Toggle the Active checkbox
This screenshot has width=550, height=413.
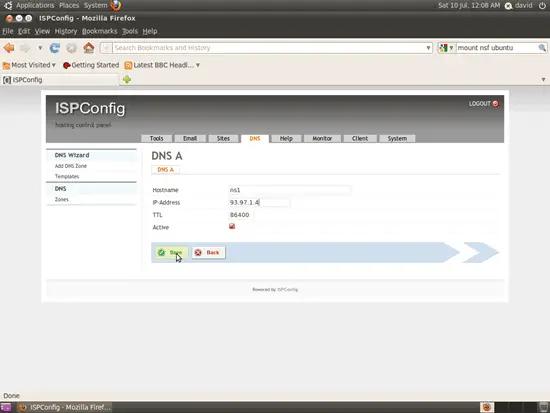point(232,226)
